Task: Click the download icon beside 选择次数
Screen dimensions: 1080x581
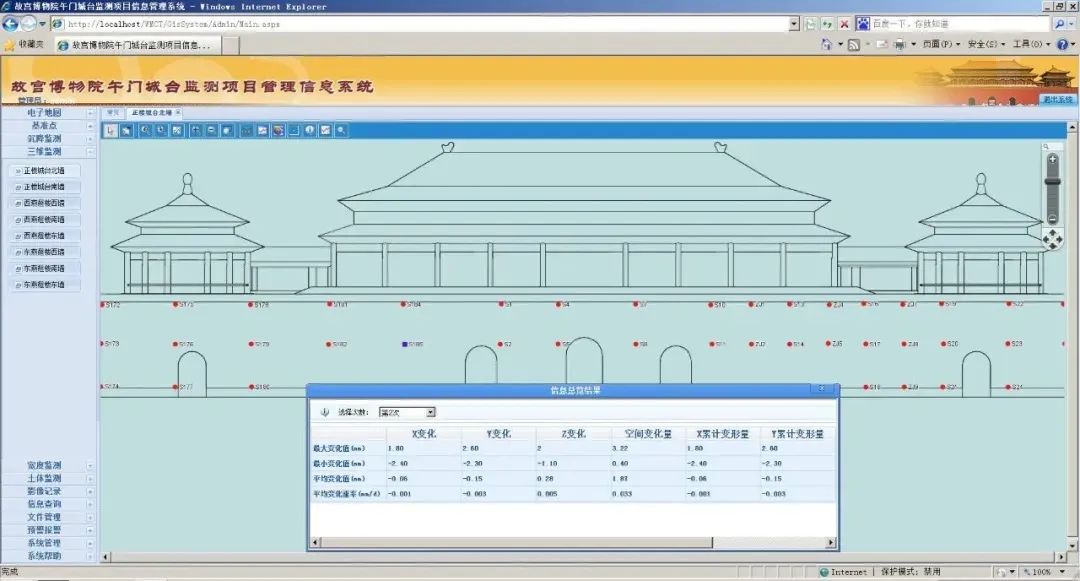Action: [324, 412]
